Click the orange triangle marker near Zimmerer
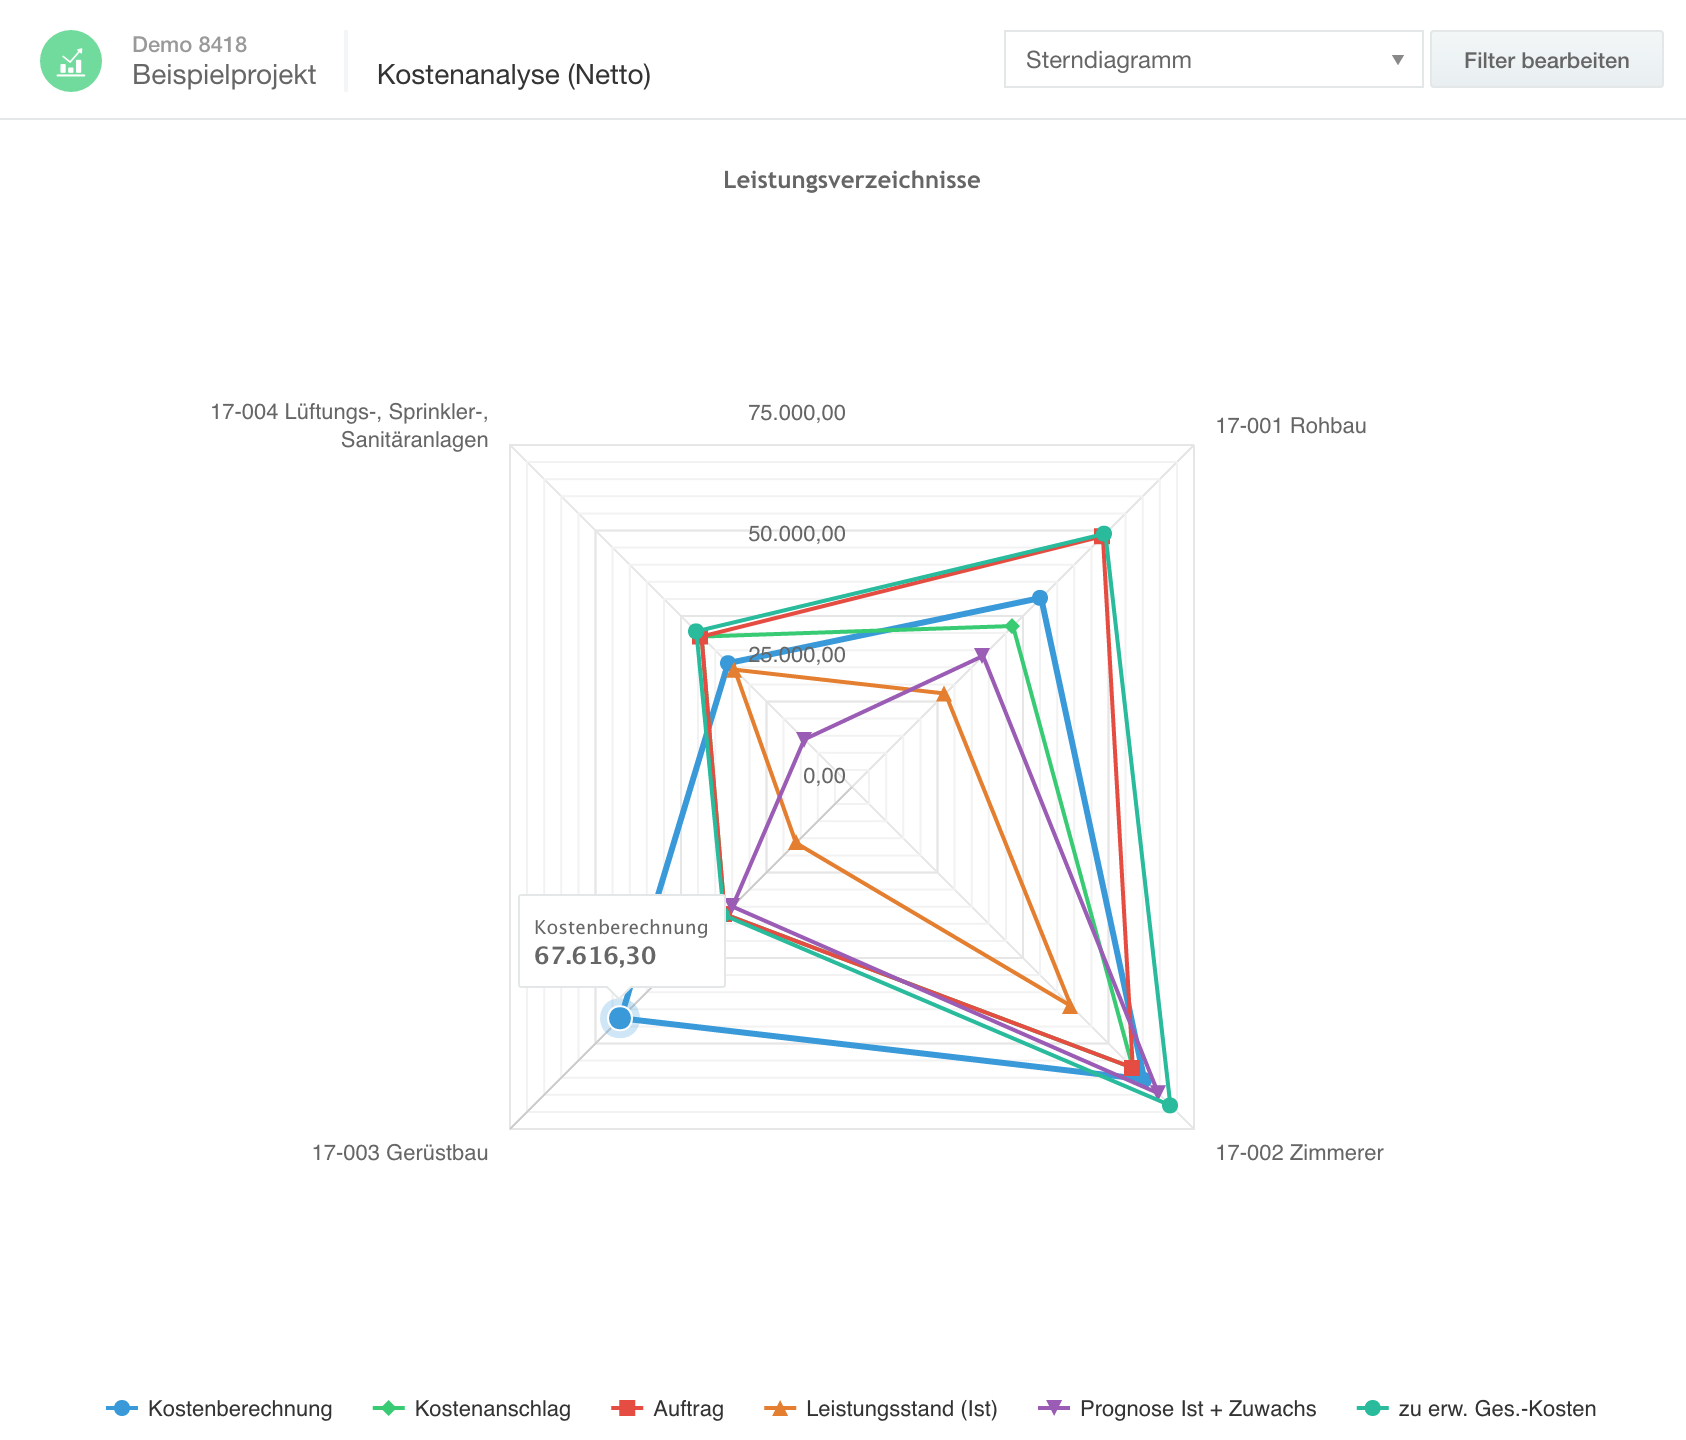 1069,1006
